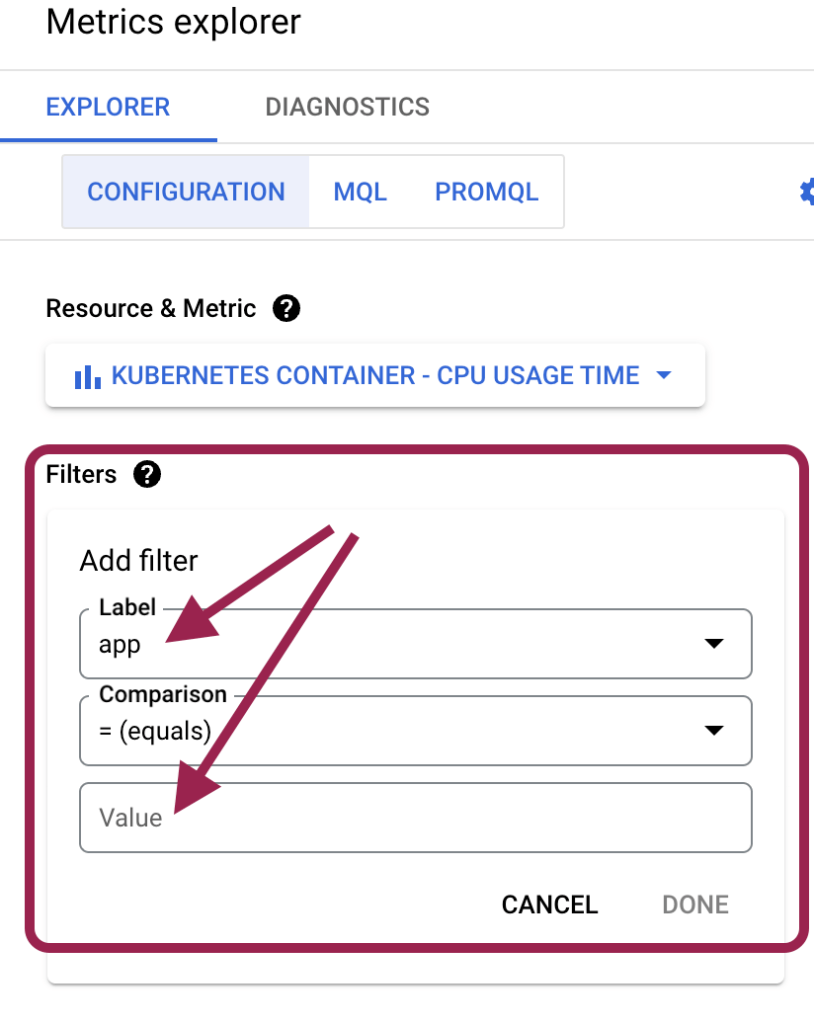814x1023 pixels.
Task: Select the CONFIGURATION tab
Action: (186, 192)
